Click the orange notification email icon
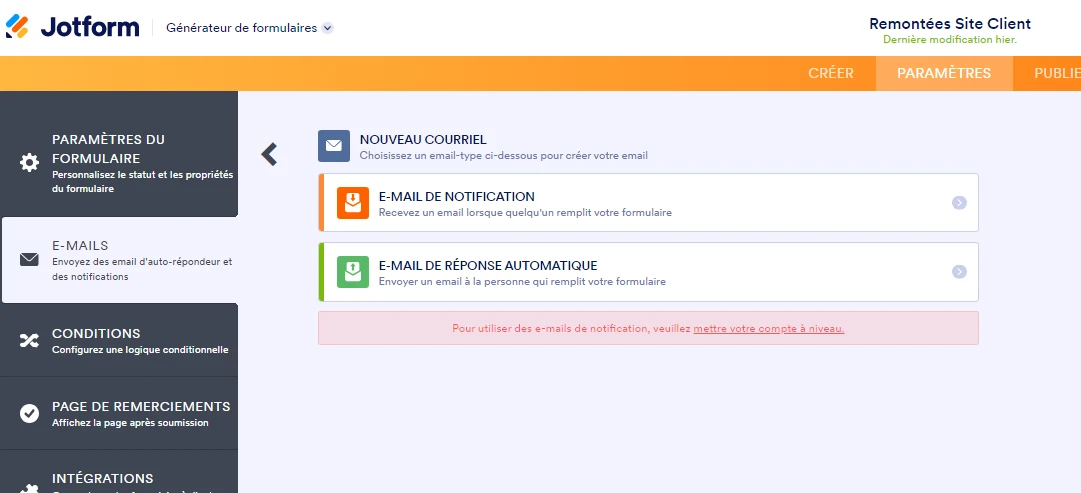Image resolution: width=1081 pixels, height=493 pixels. 353,203
